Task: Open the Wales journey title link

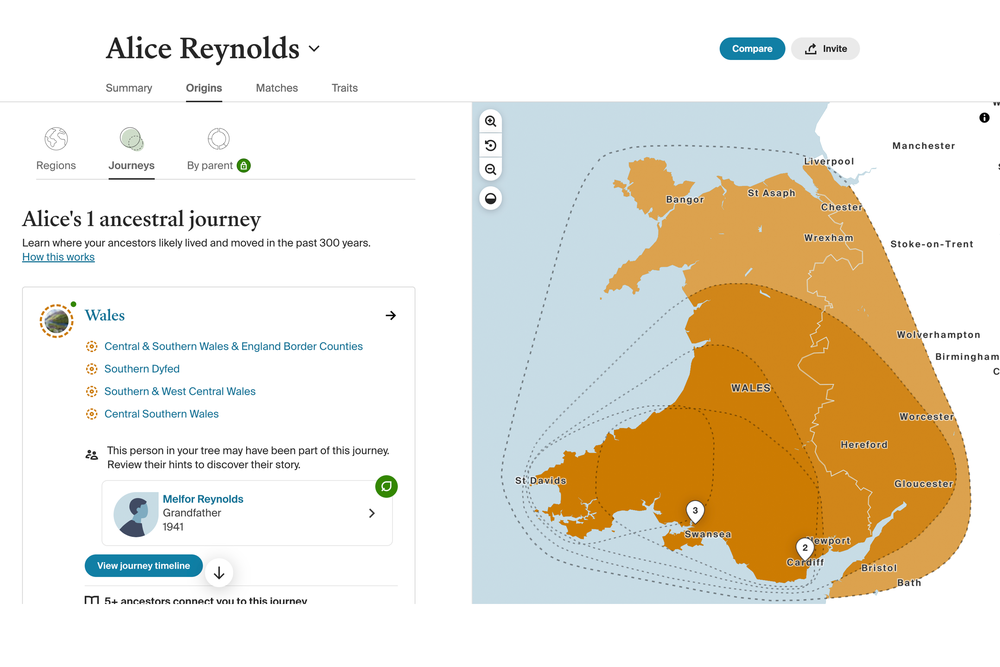Action: [x=105, y=315]
